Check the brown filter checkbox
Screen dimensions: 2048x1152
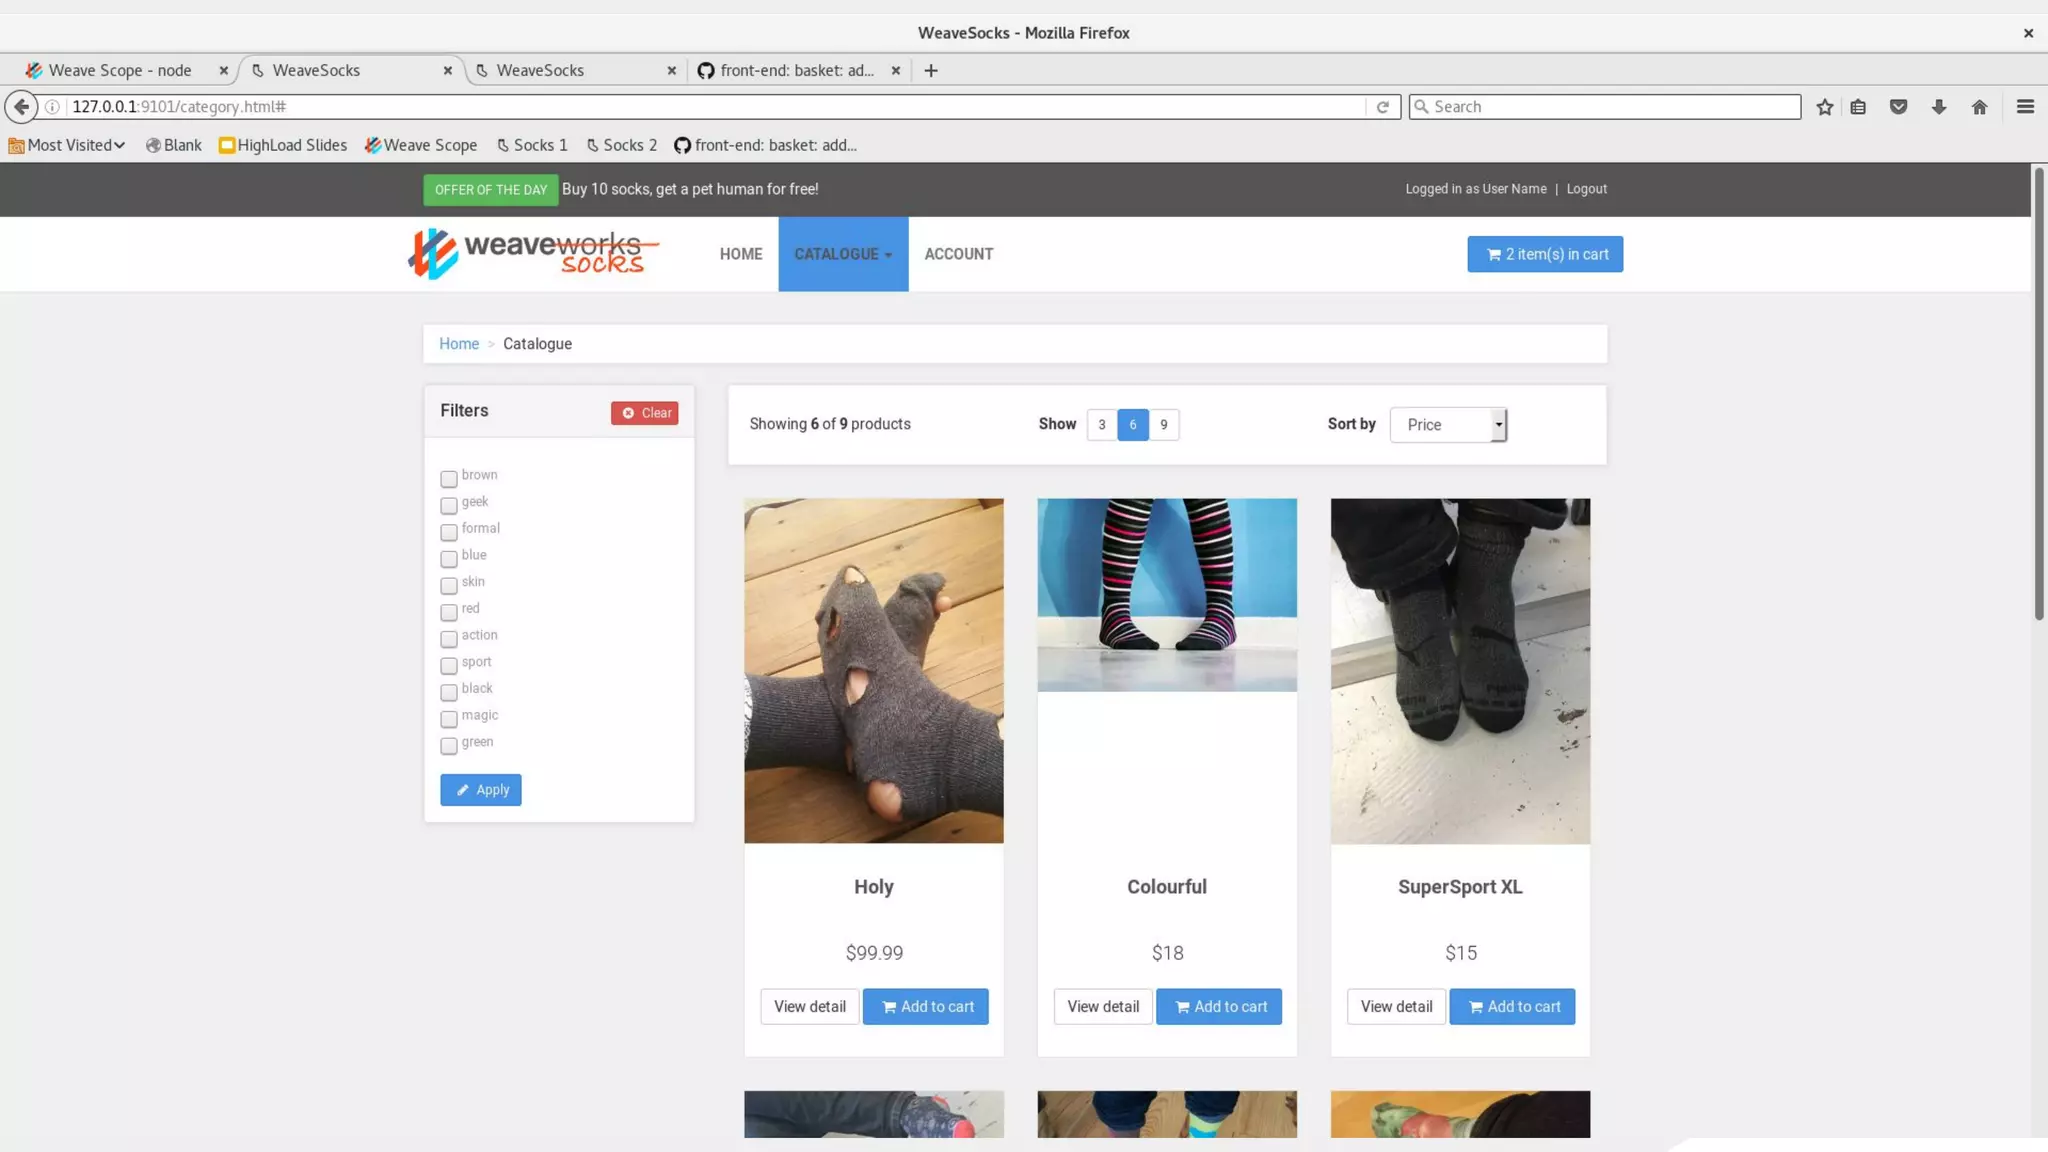(449, 479)
